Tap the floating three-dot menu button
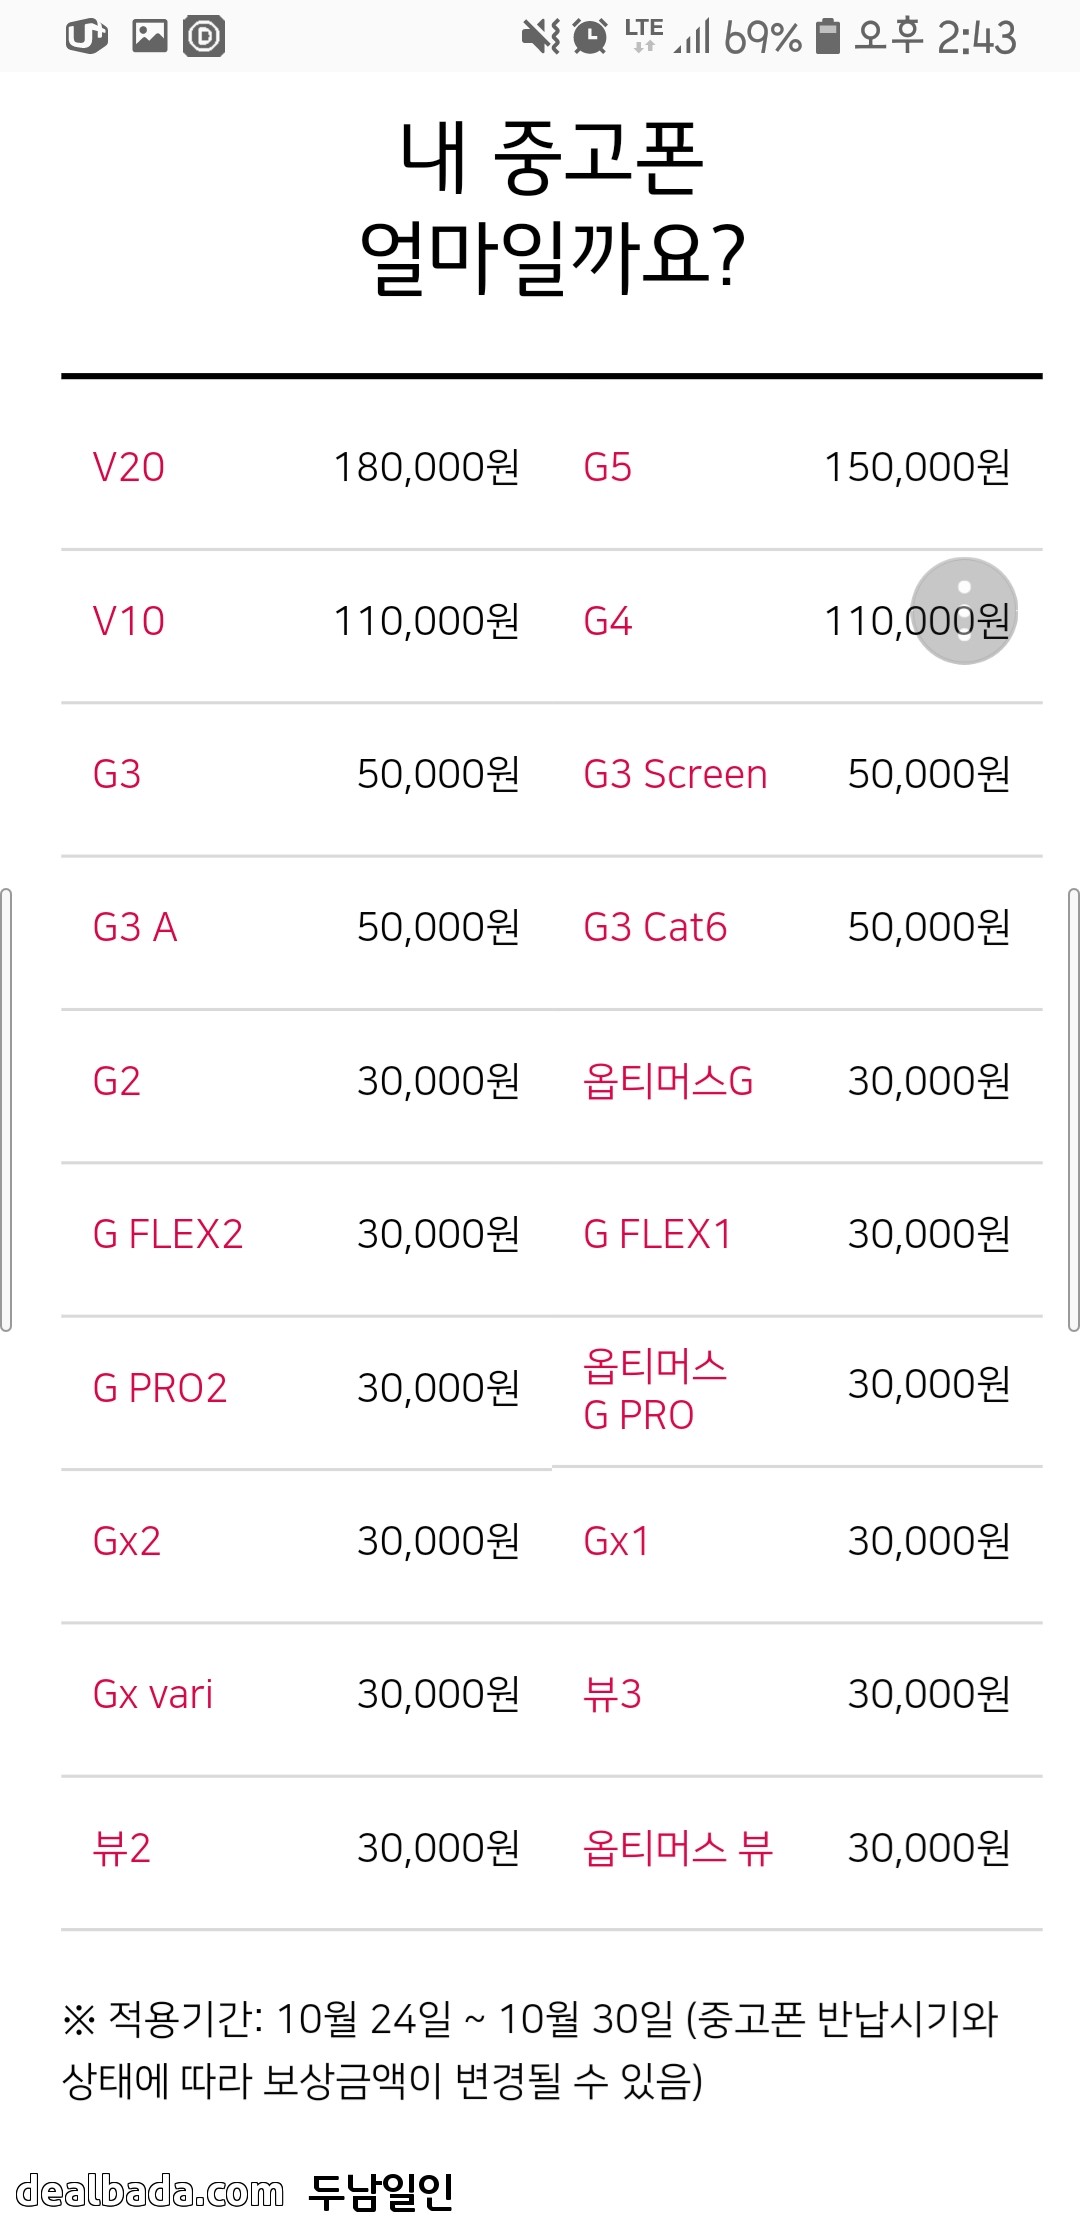The image size is (1080, 2220). 964,611
